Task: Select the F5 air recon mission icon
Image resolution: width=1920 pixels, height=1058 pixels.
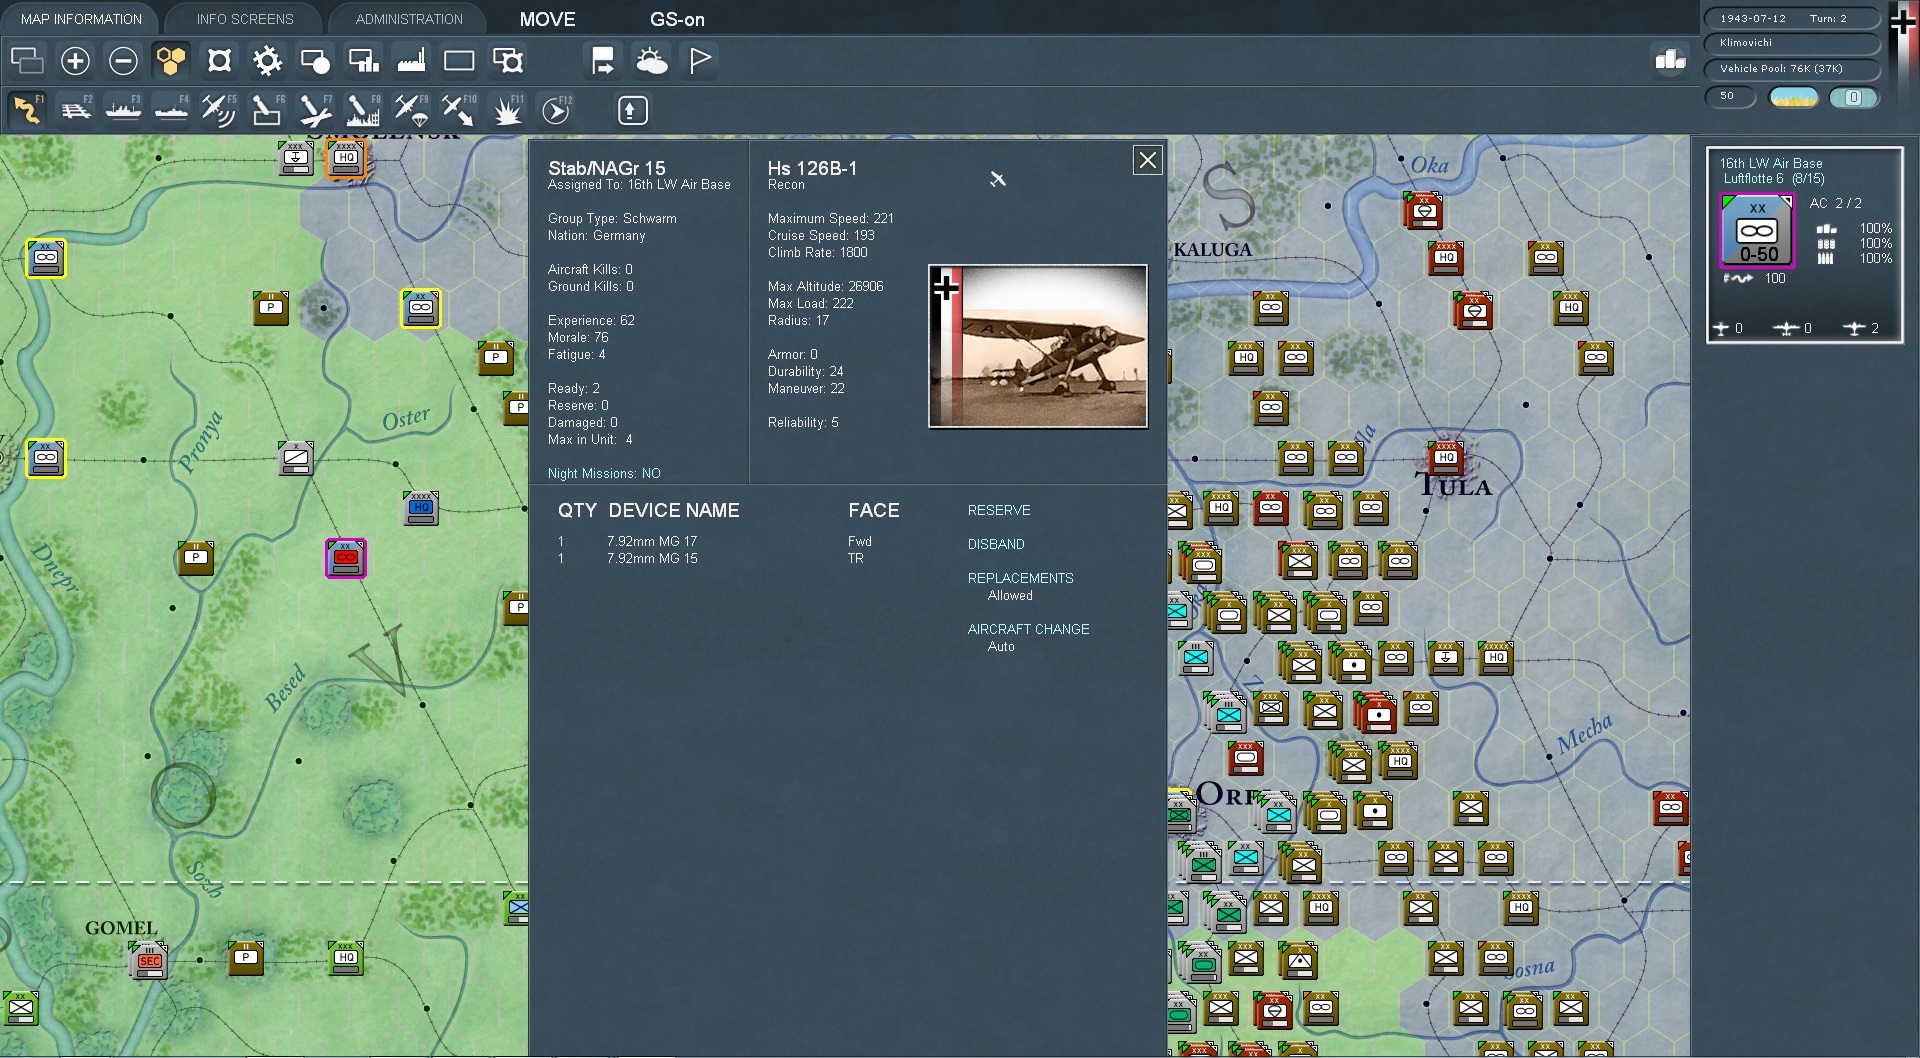Action: click(x=218, y=110)
